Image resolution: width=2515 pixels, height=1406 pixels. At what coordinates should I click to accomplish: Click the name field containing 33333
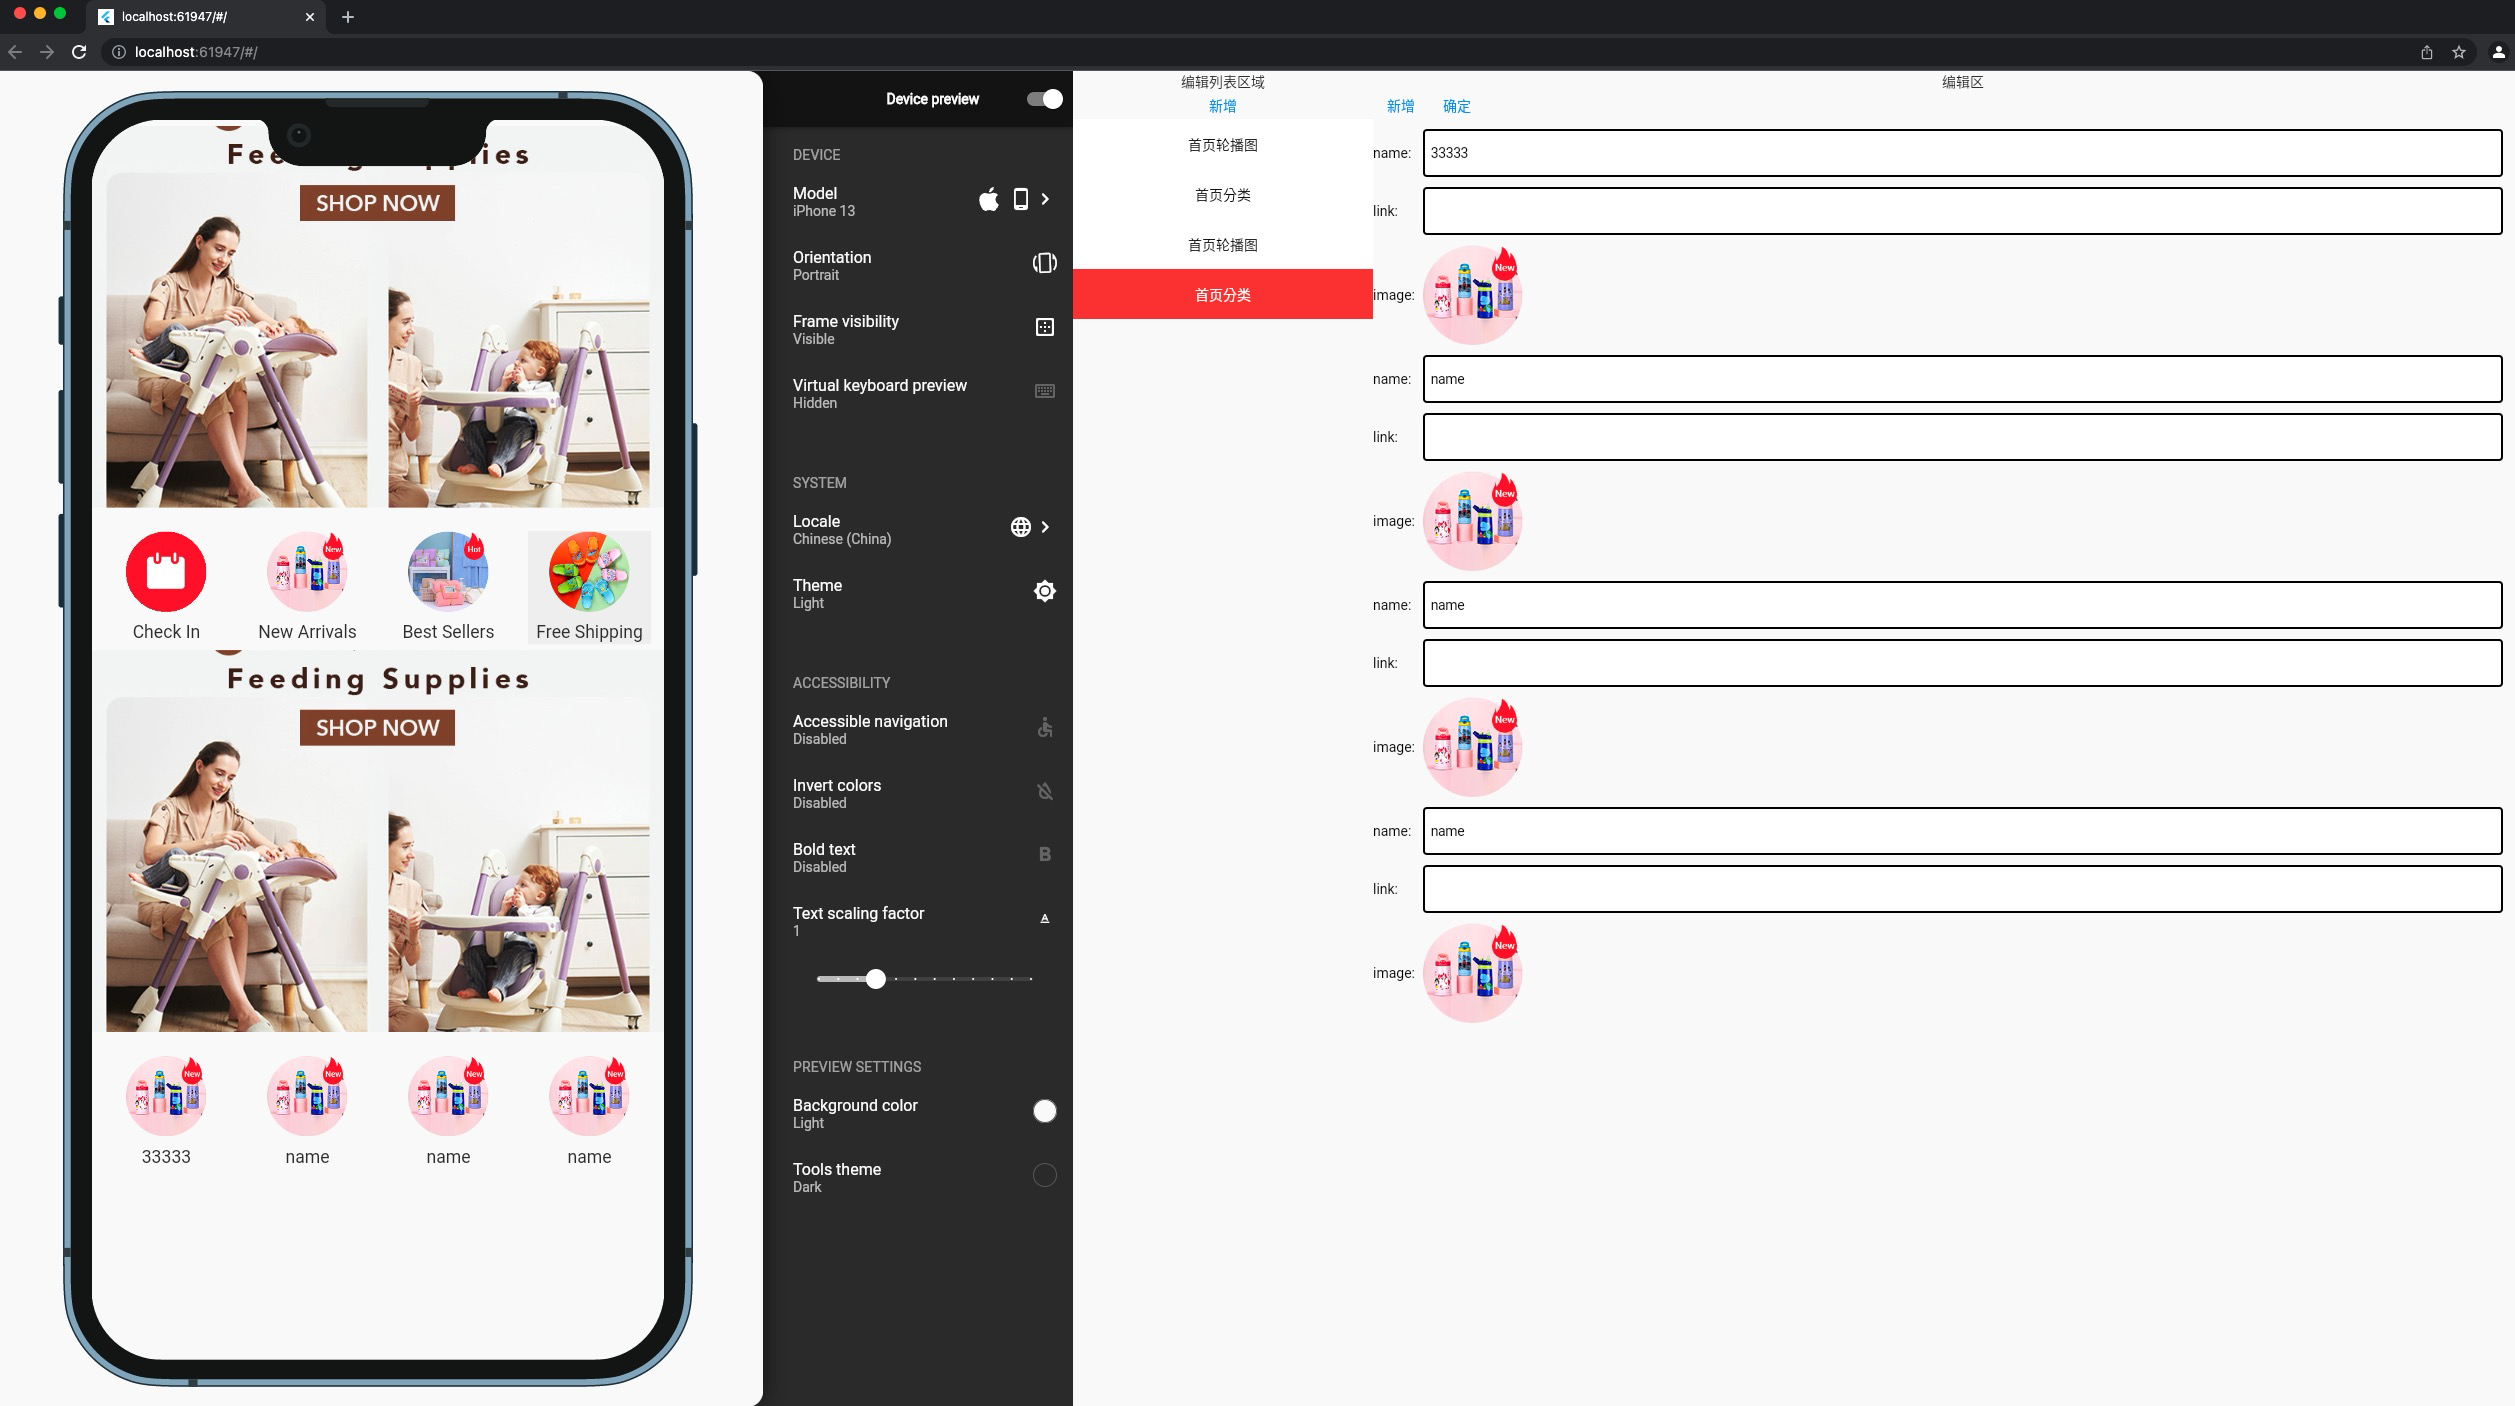click(x=1961, y=153)
